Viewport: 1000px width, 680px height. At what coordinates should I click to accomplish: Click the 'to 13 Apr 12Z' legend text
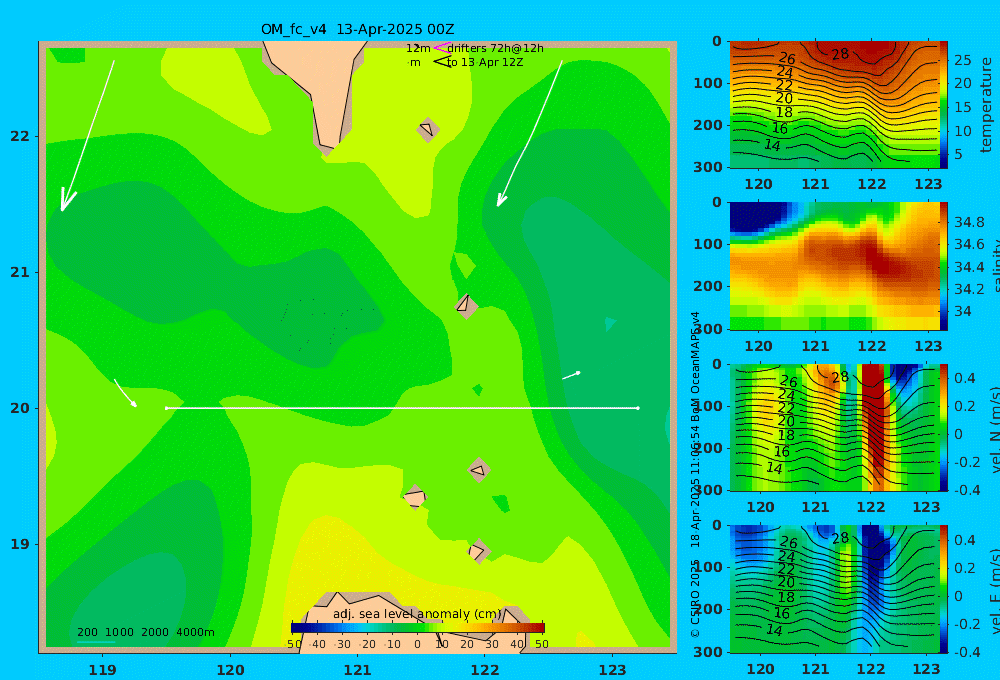pos(485,63)
